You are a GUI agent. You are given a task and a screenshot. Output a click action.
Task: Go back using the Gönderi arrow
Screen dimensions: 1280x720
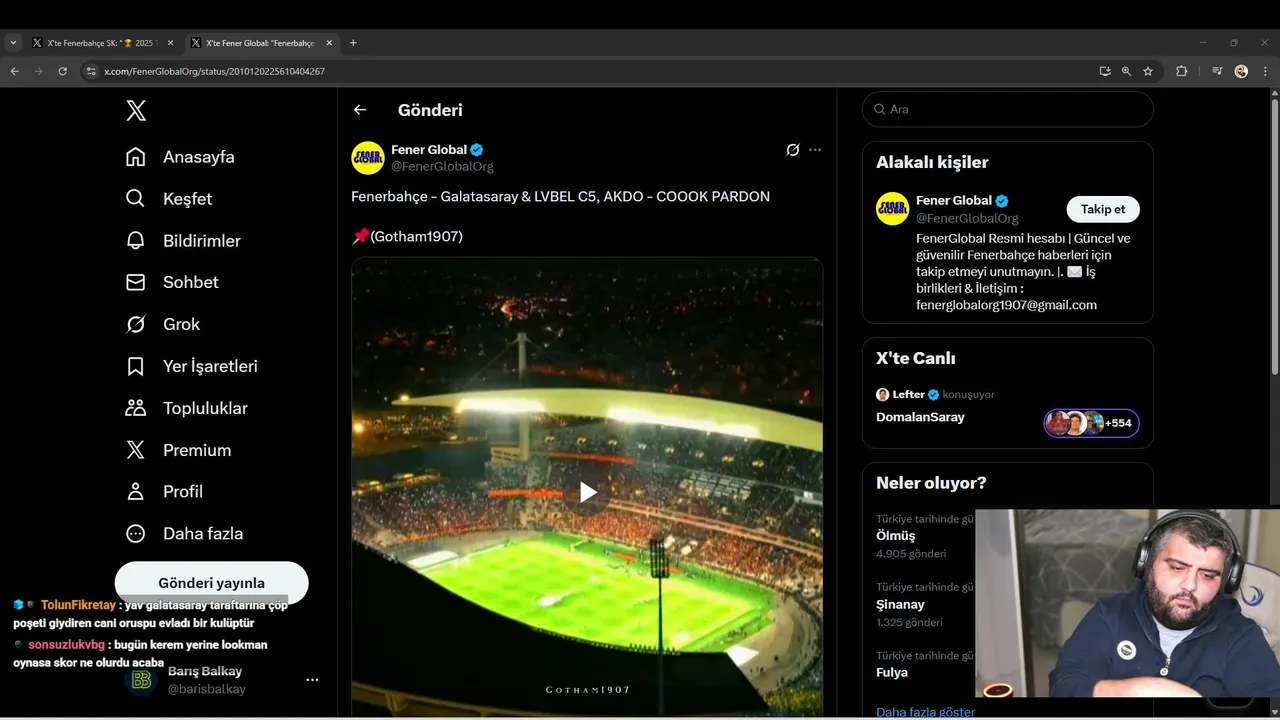click(x=360, y=110)
